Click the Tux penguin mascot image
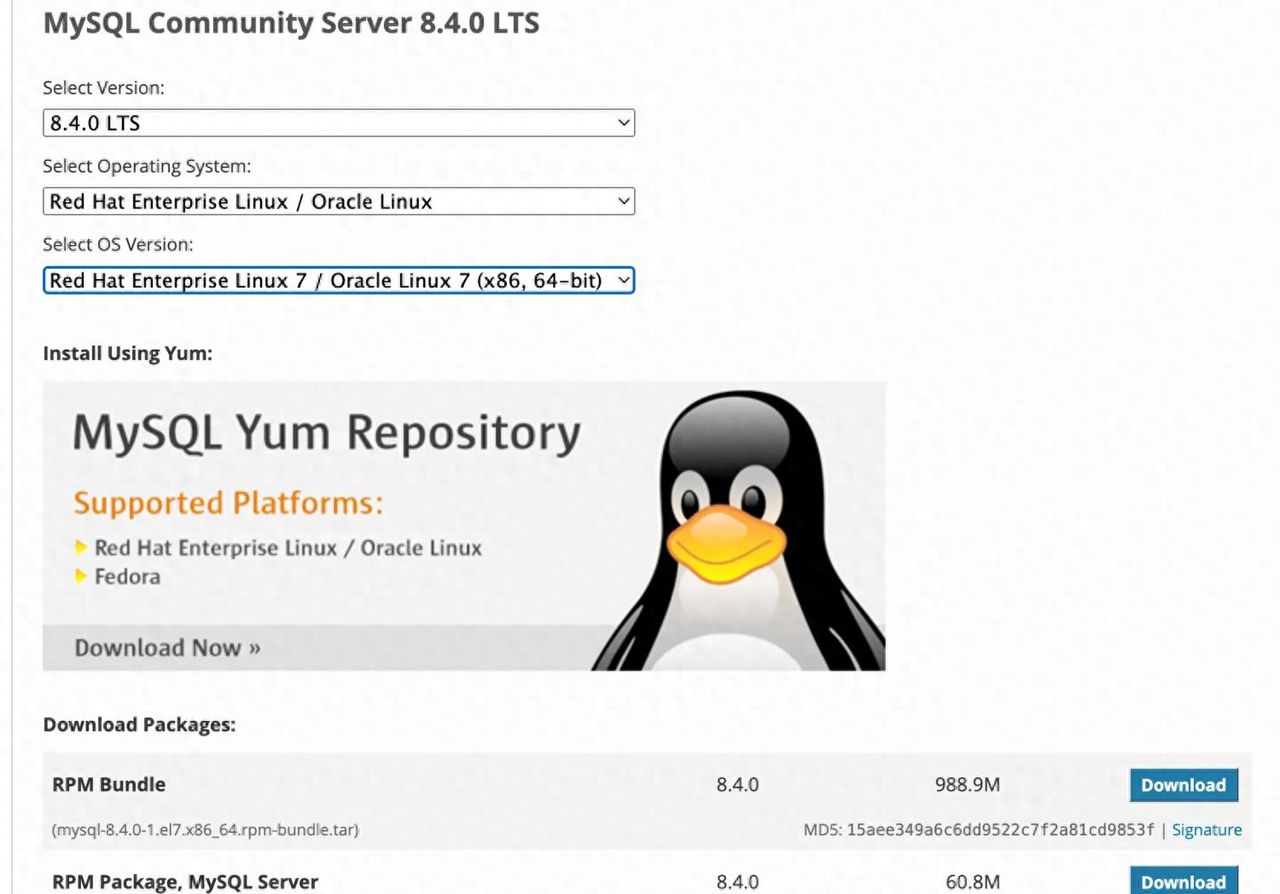 [733, 520]
